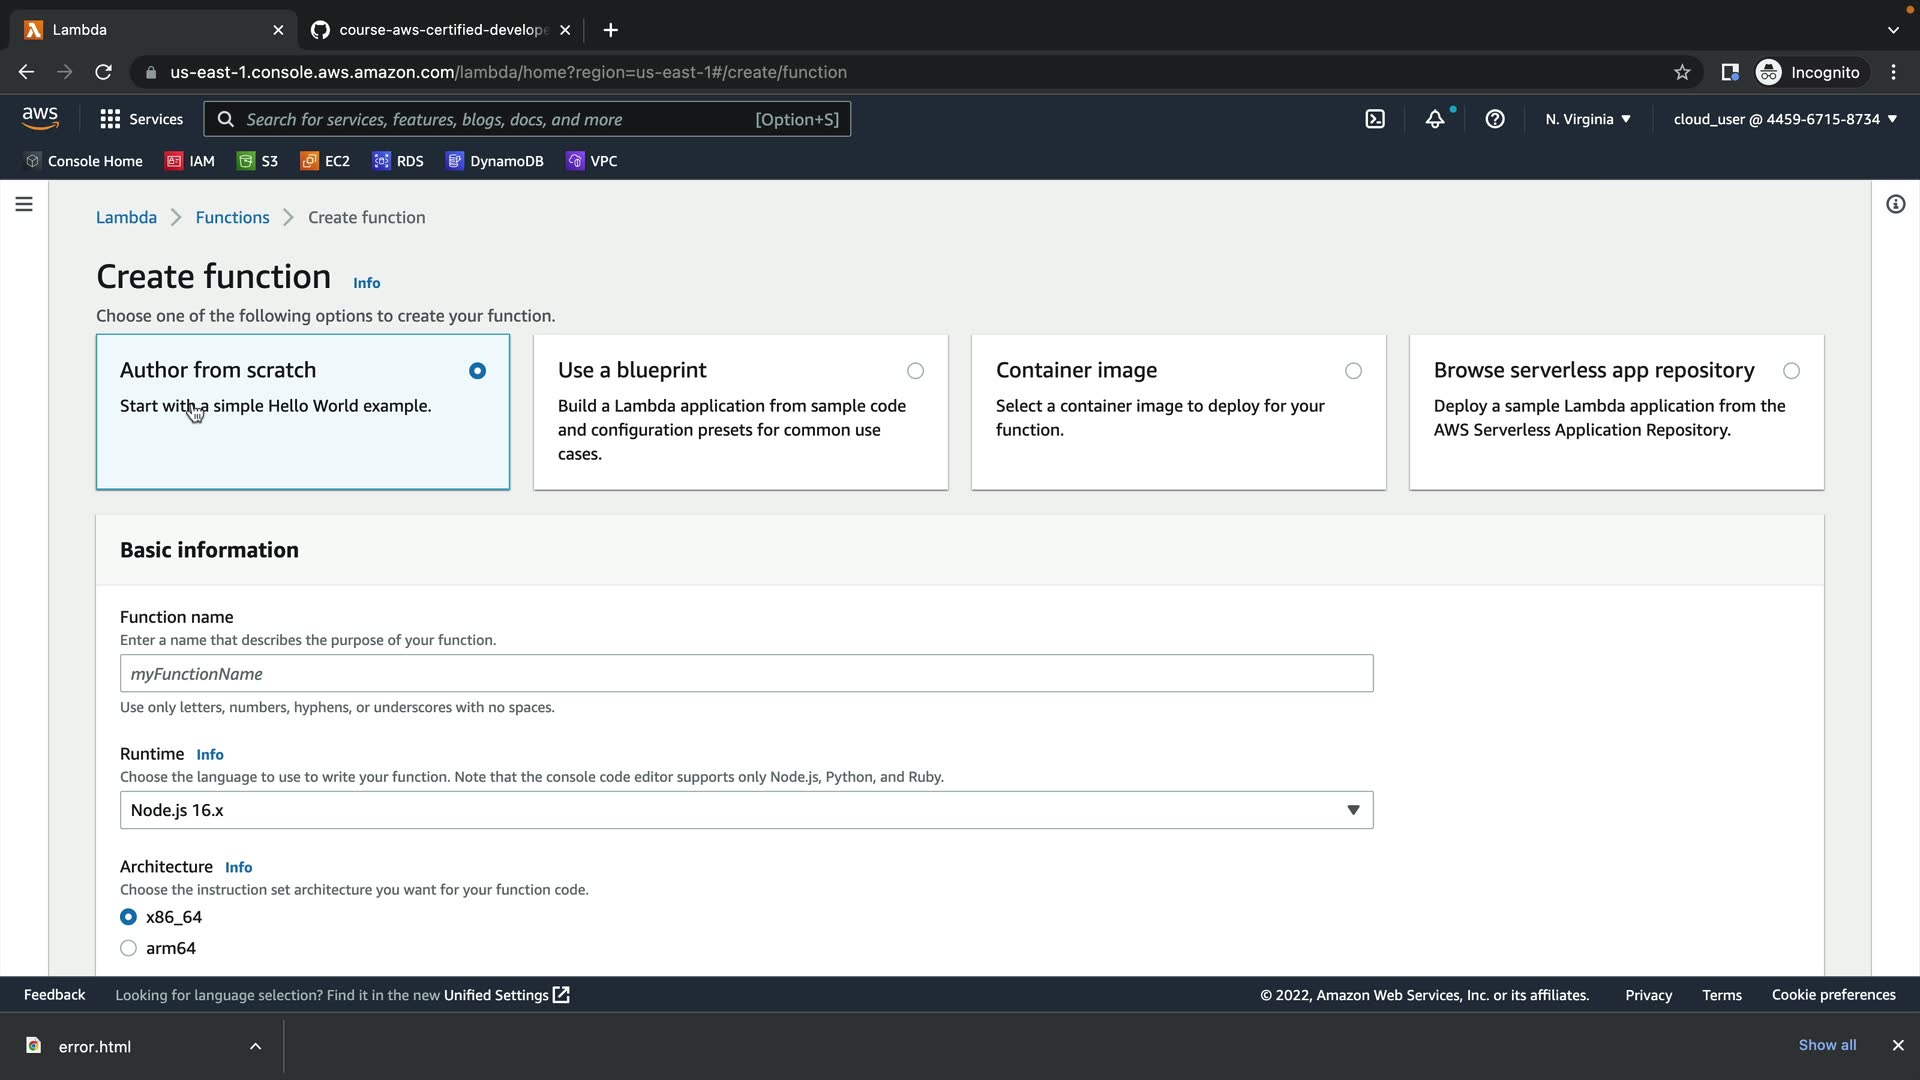Navigate to the Functions breadcrumb
This screenshot has height=1080, width=1920.
[232, 217]
